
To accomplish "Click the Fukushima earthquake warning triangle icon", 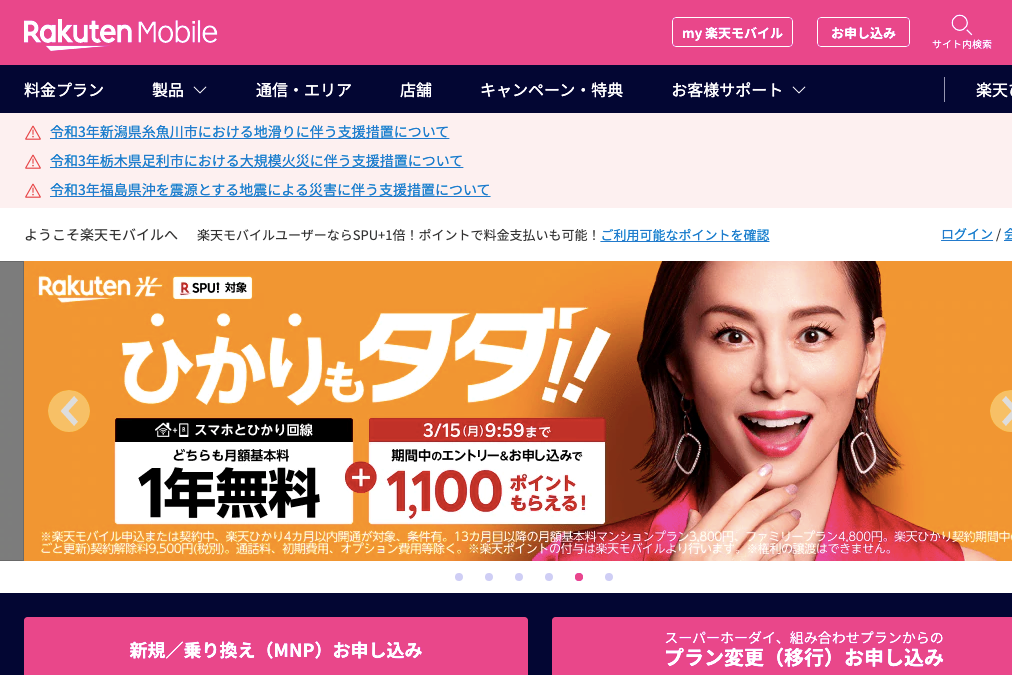I will [x=33, y=191].
